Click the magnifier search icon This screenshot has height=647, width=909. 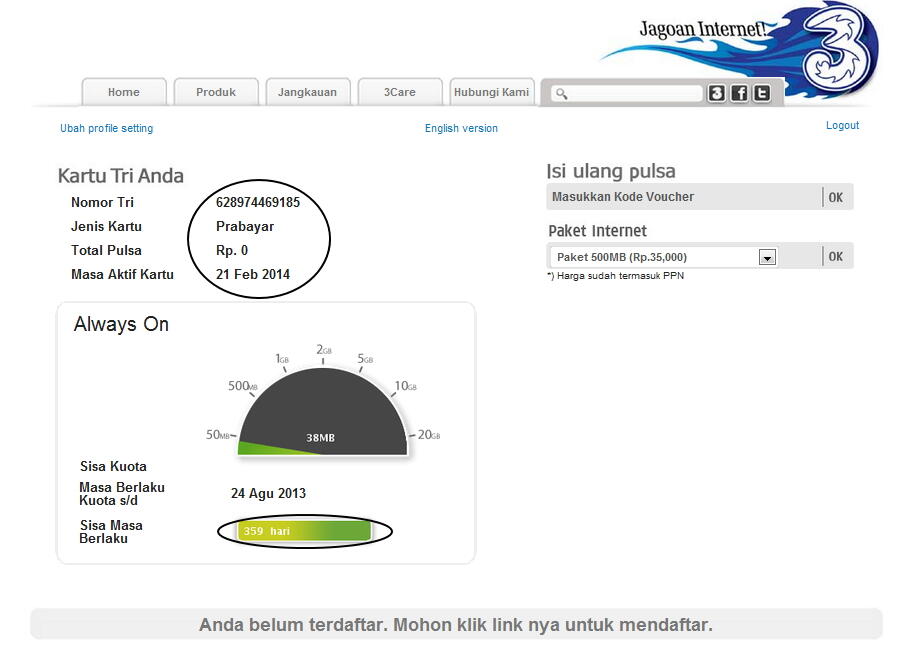point(561,93)
